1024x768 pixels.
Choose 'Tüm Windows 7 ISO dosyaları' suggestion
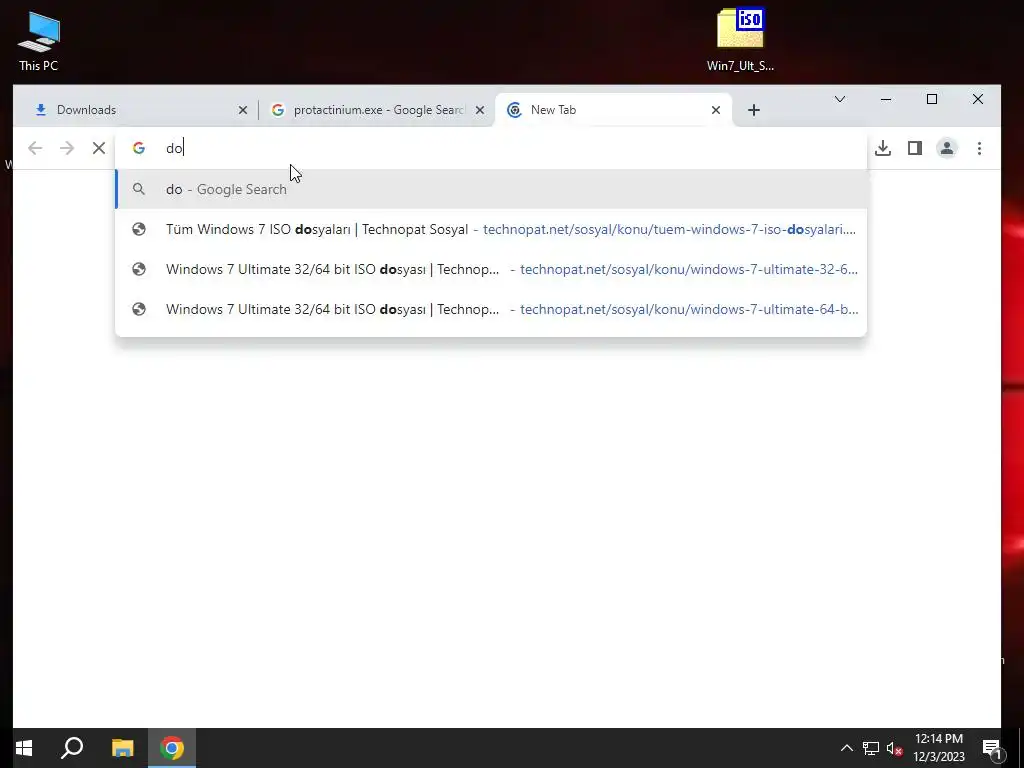(491, 229)
